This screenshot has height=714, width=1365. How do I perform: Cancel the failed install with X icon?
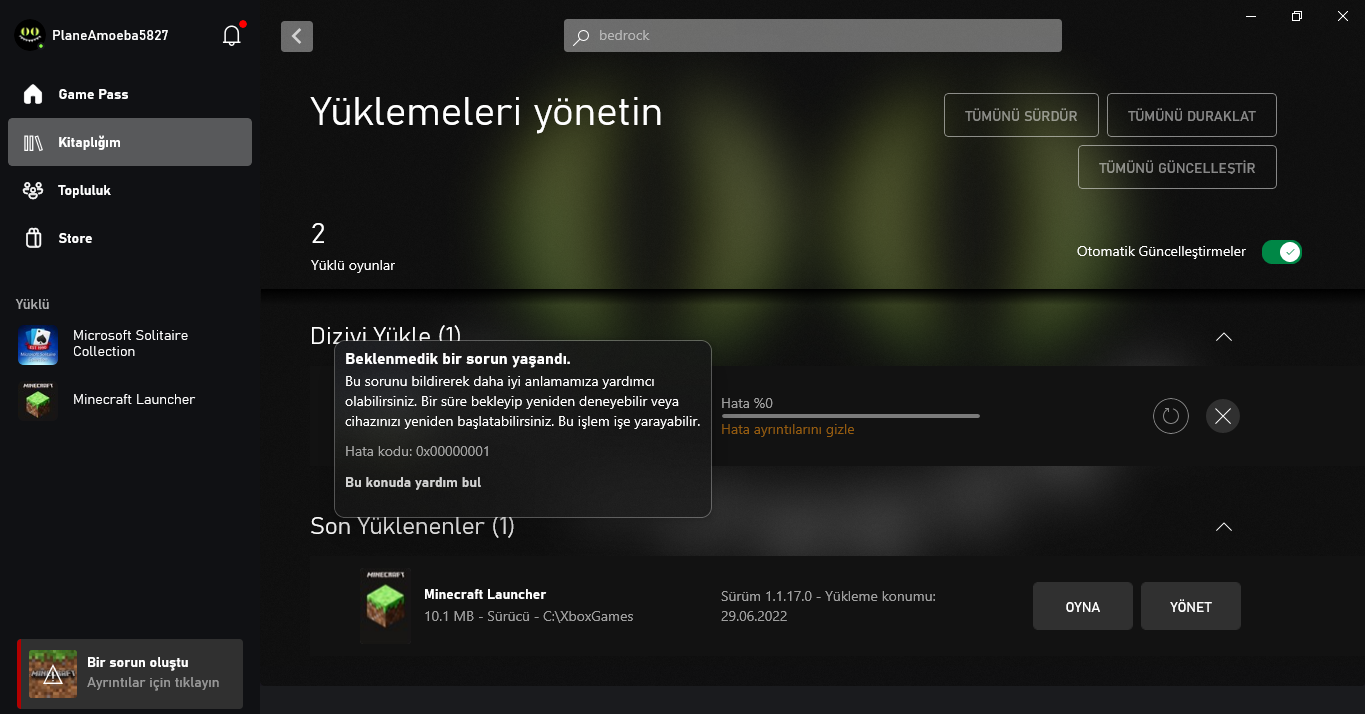pyautogui.click(x=1222, y=416)
